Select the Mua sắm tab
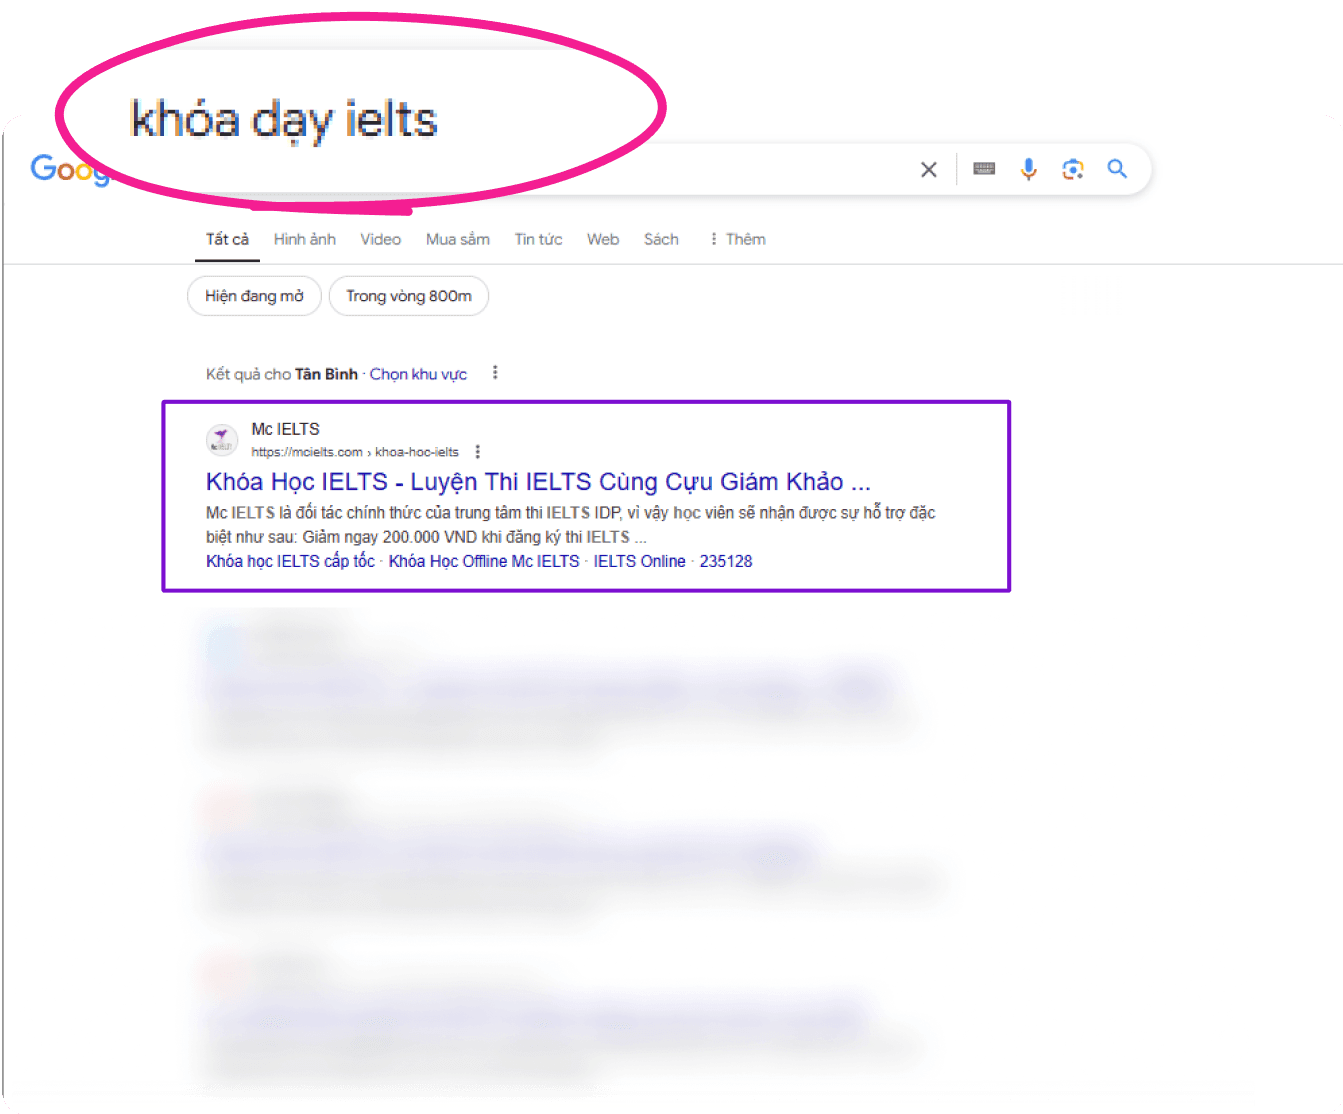 (458, 239)
